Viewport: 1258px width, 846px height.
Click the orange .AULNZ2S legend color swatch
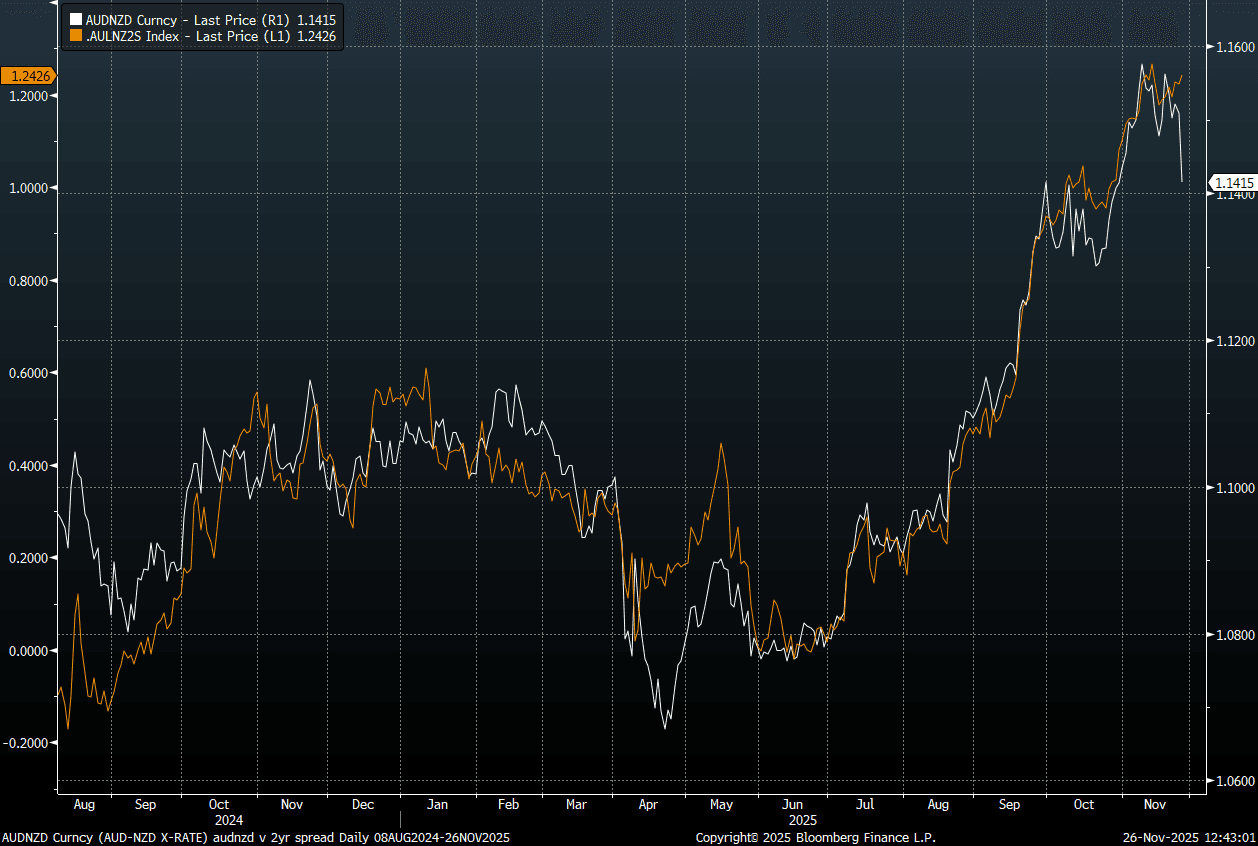coord(77,36)
